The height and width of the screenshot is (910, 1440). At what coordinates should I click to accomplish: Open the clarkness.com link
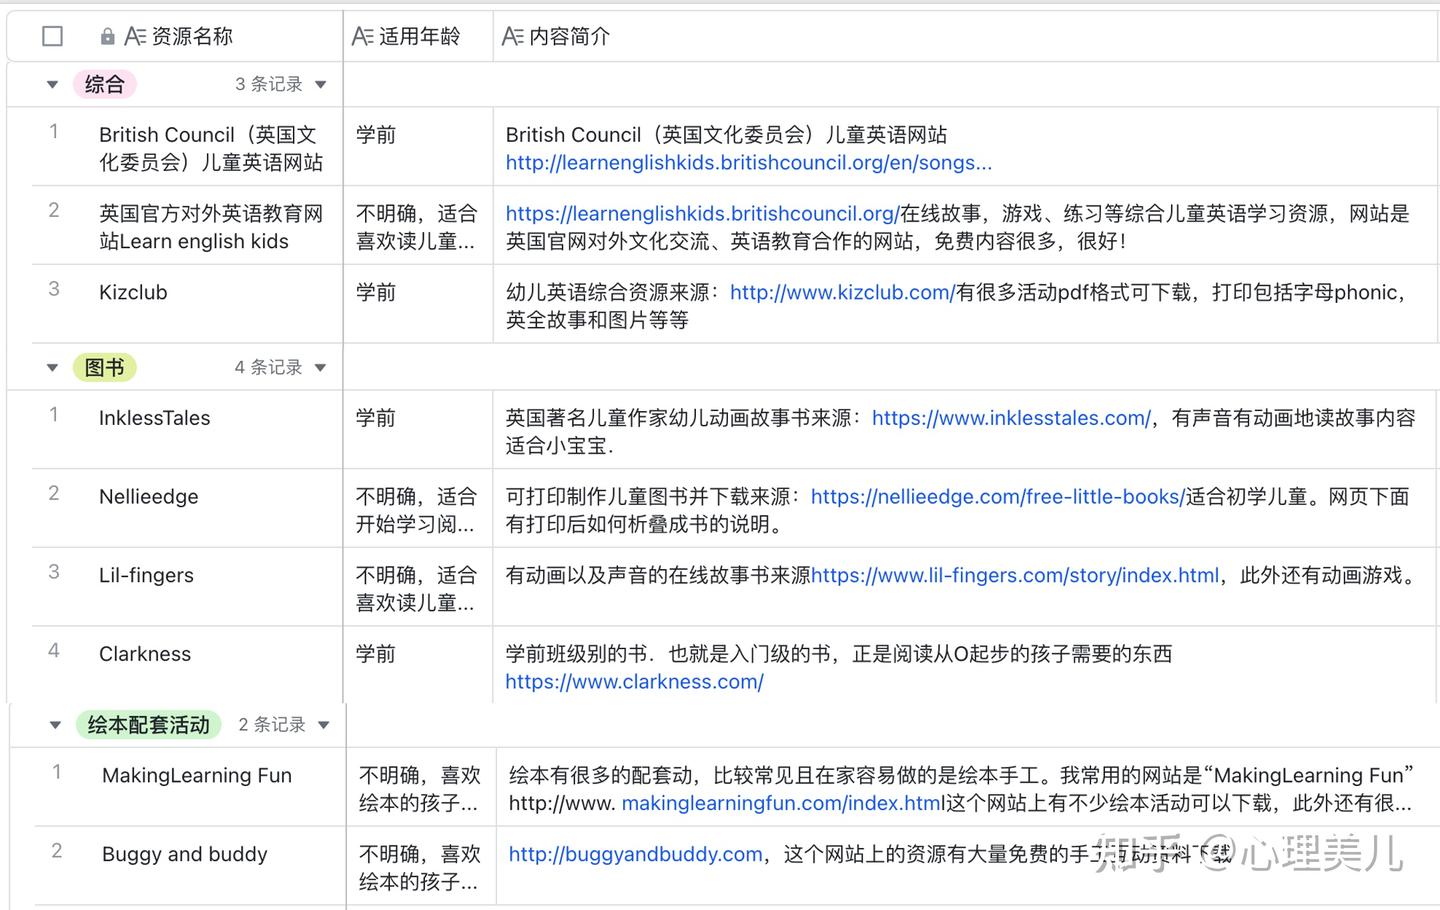[634, 682]
